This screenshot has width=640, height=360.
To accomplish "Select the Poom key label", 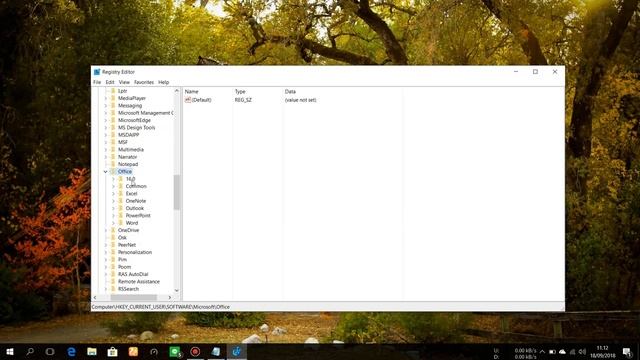I will 124,267.
